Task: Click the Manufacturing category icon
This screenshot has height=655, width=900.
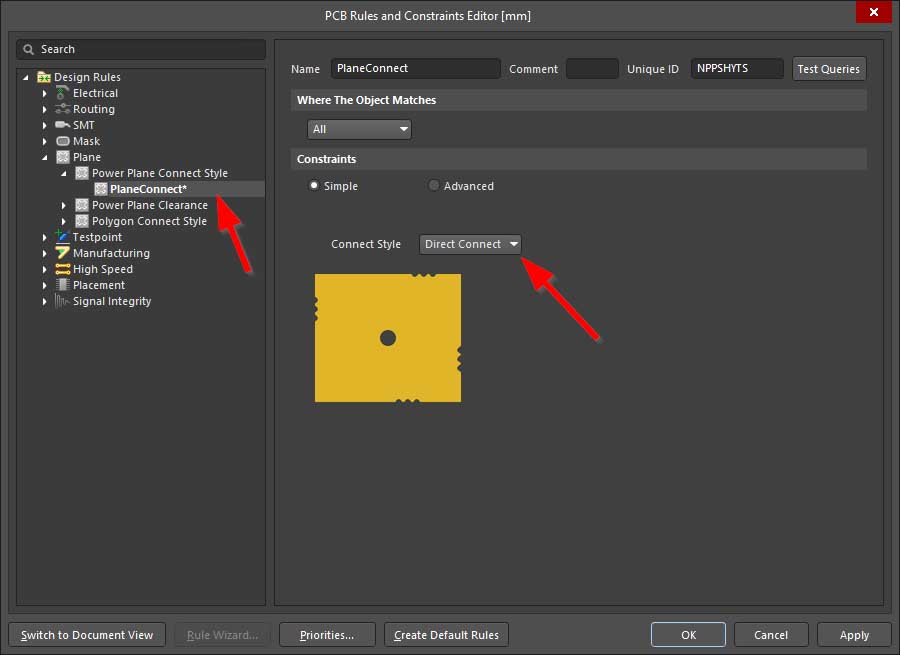Action: pyautogui.click(x=62, y=253)
